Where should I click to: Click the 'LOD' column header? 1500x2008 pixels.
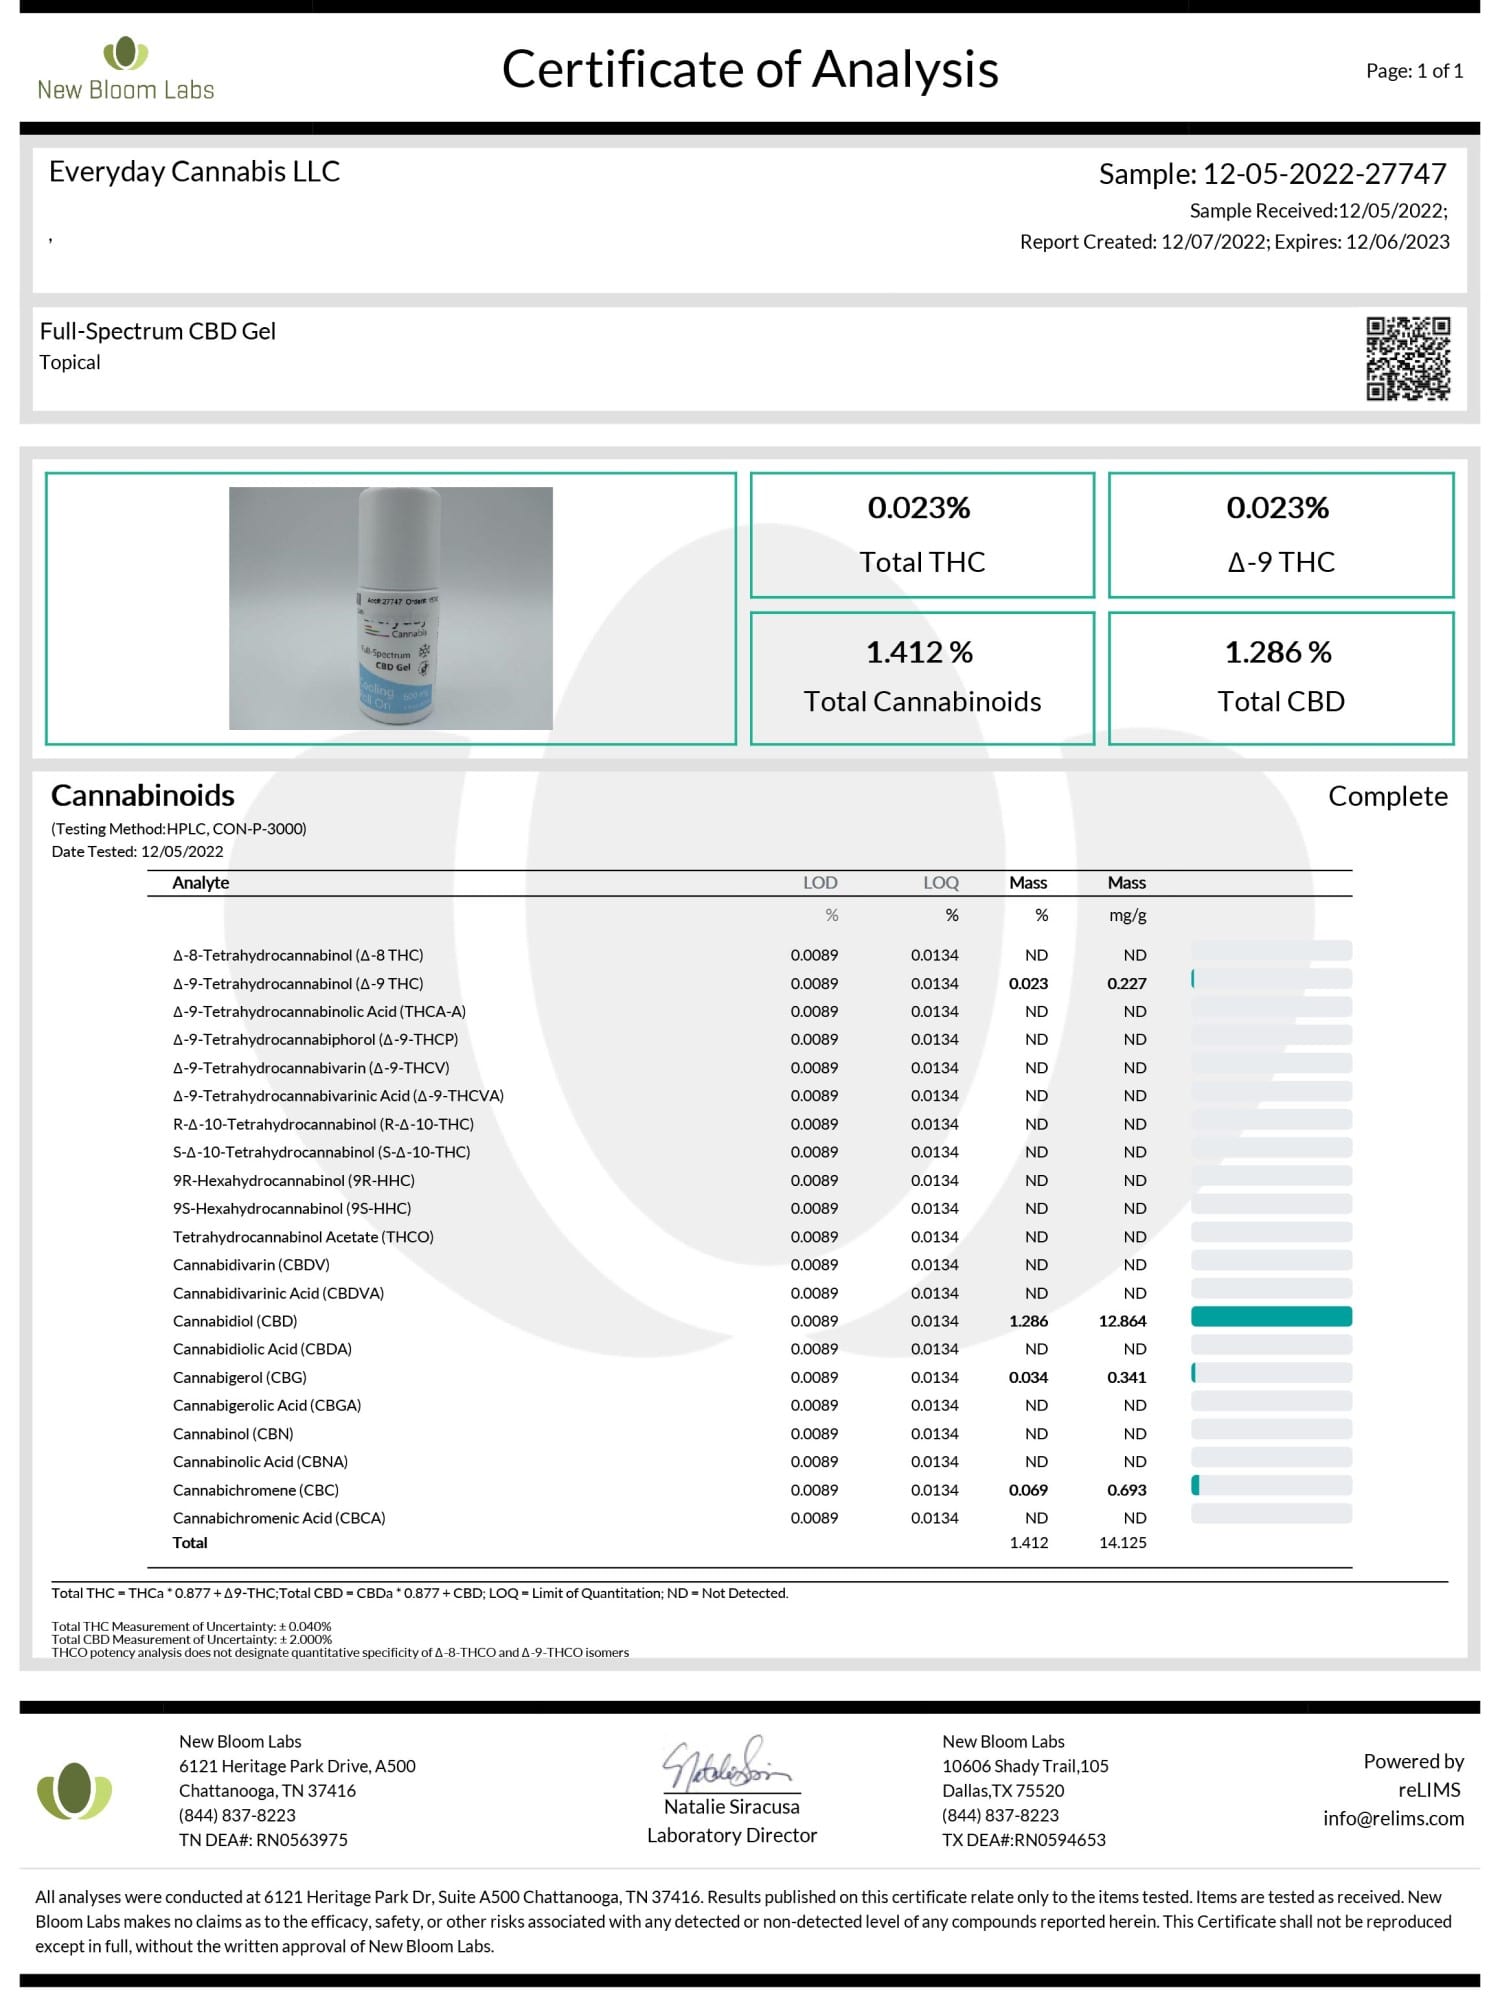click(820, 883)
